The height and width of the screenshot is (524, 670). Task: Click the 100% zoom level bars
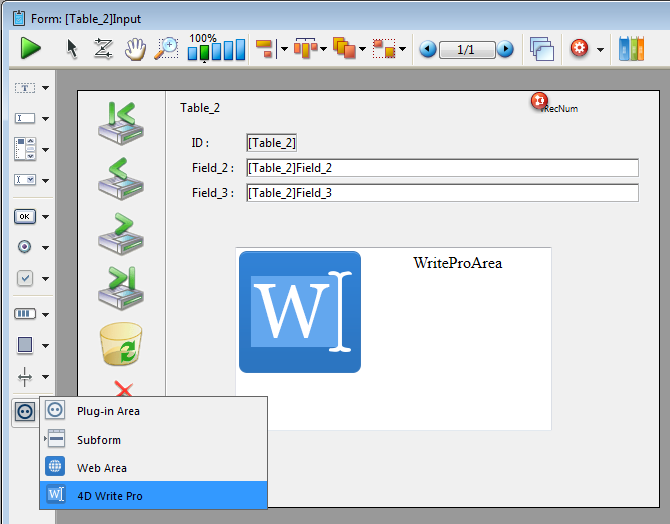(217, 47)
